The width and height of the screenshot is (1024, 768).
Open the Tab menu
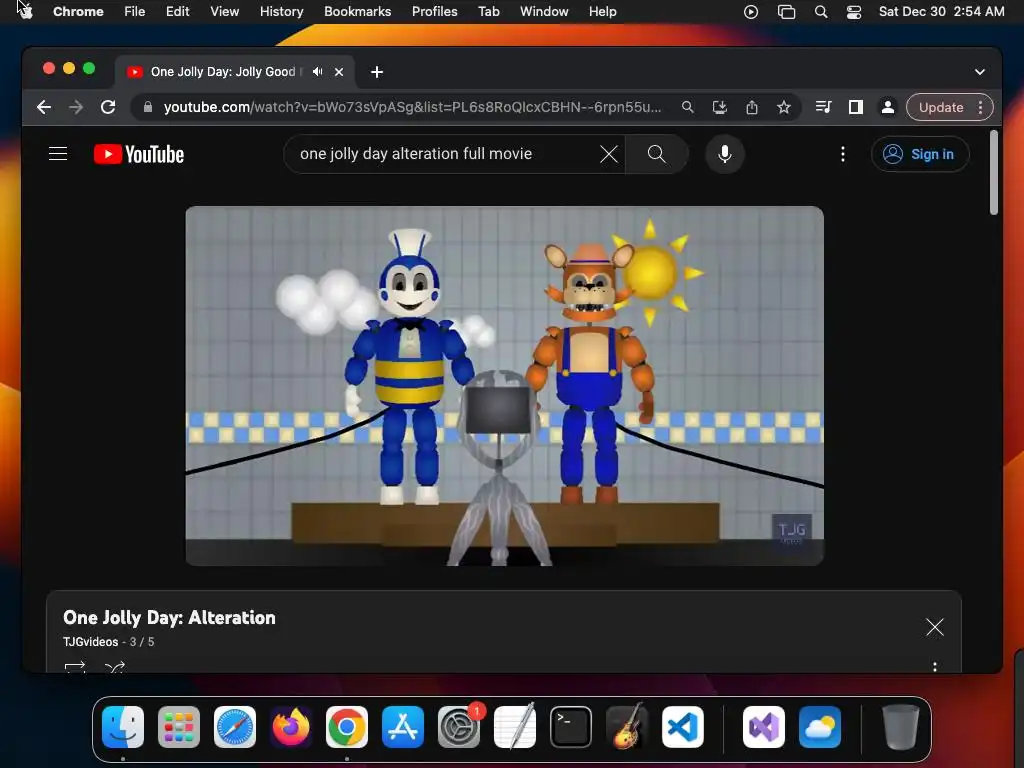pos(488,12)
